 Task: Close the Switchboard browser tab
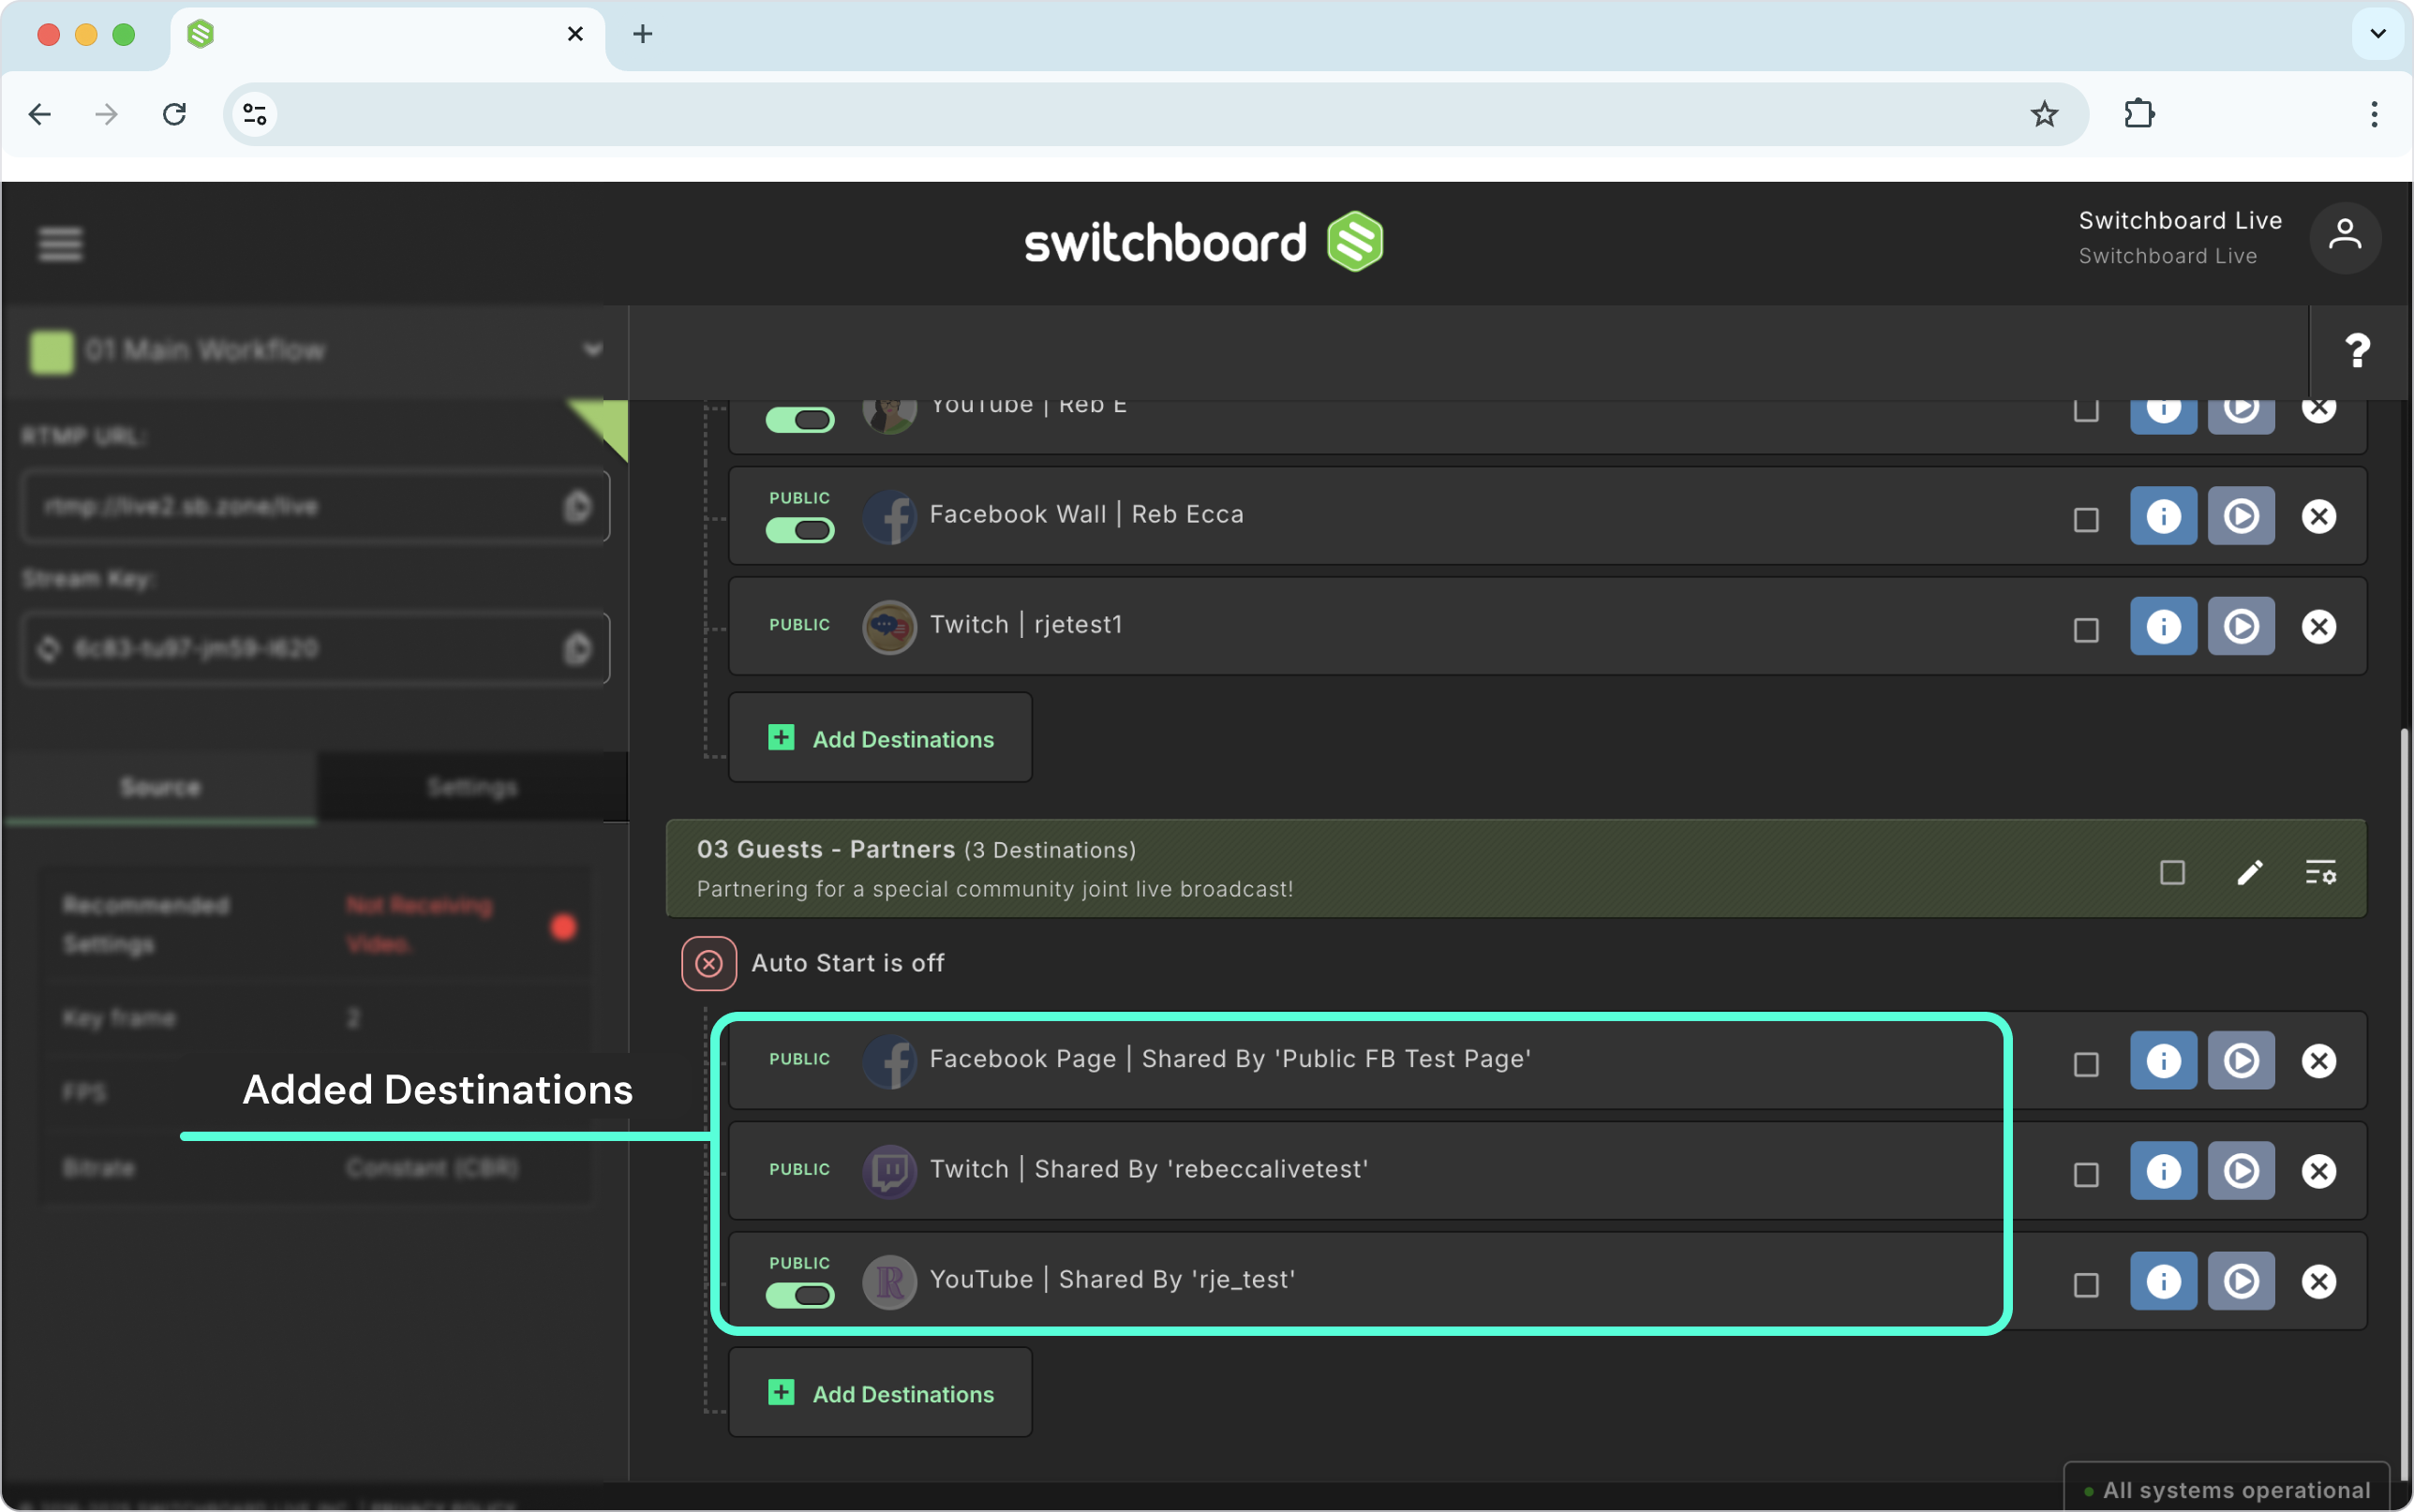(575, 34)
